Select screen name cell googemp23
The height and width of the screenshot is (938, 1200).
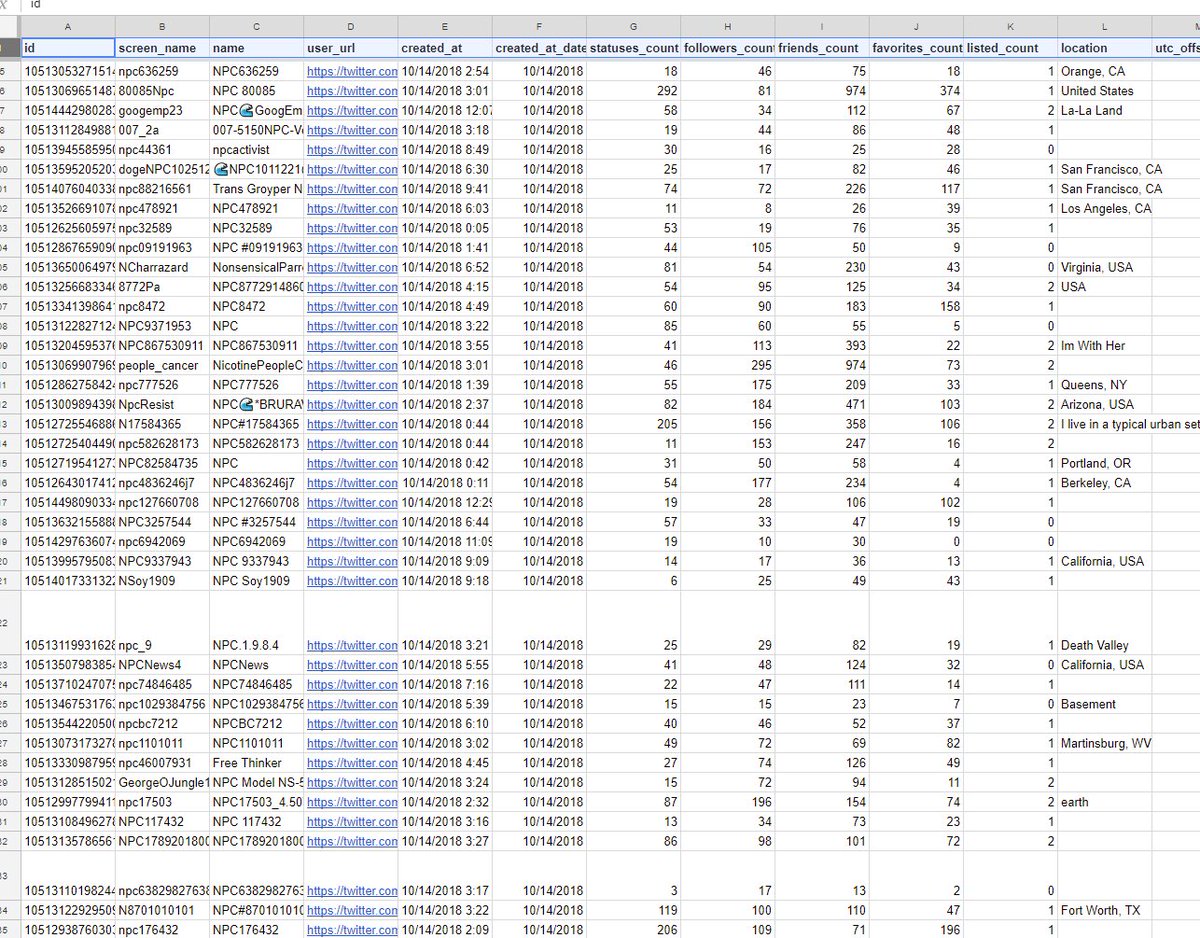click(x=162, y=111)
